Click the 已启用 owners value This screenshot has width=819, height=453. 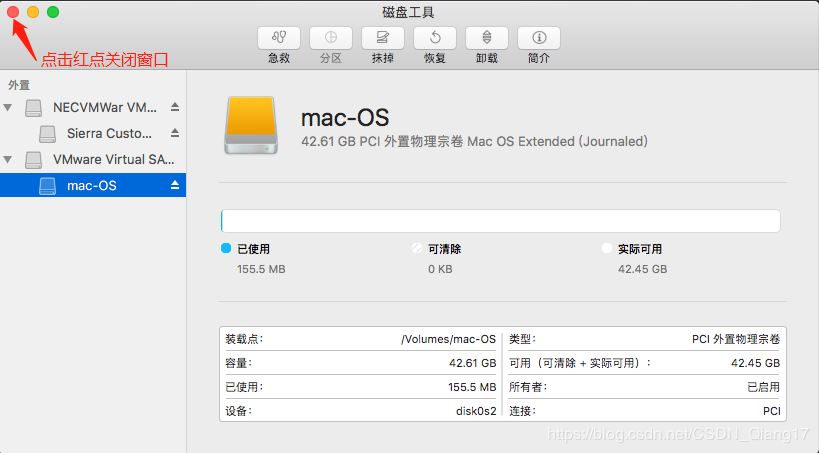tap(763, 387)
